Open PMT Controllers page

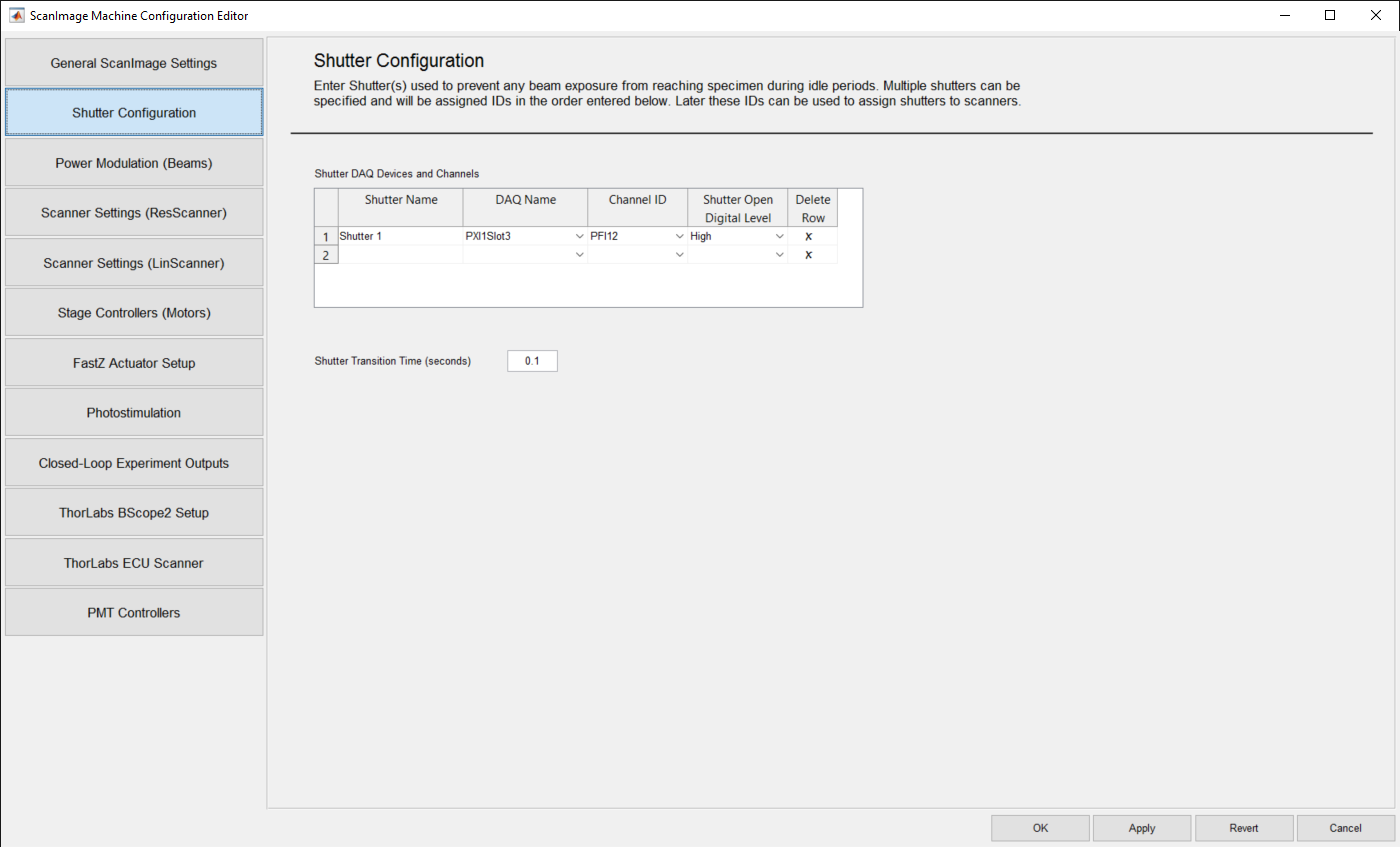[134, 613]
